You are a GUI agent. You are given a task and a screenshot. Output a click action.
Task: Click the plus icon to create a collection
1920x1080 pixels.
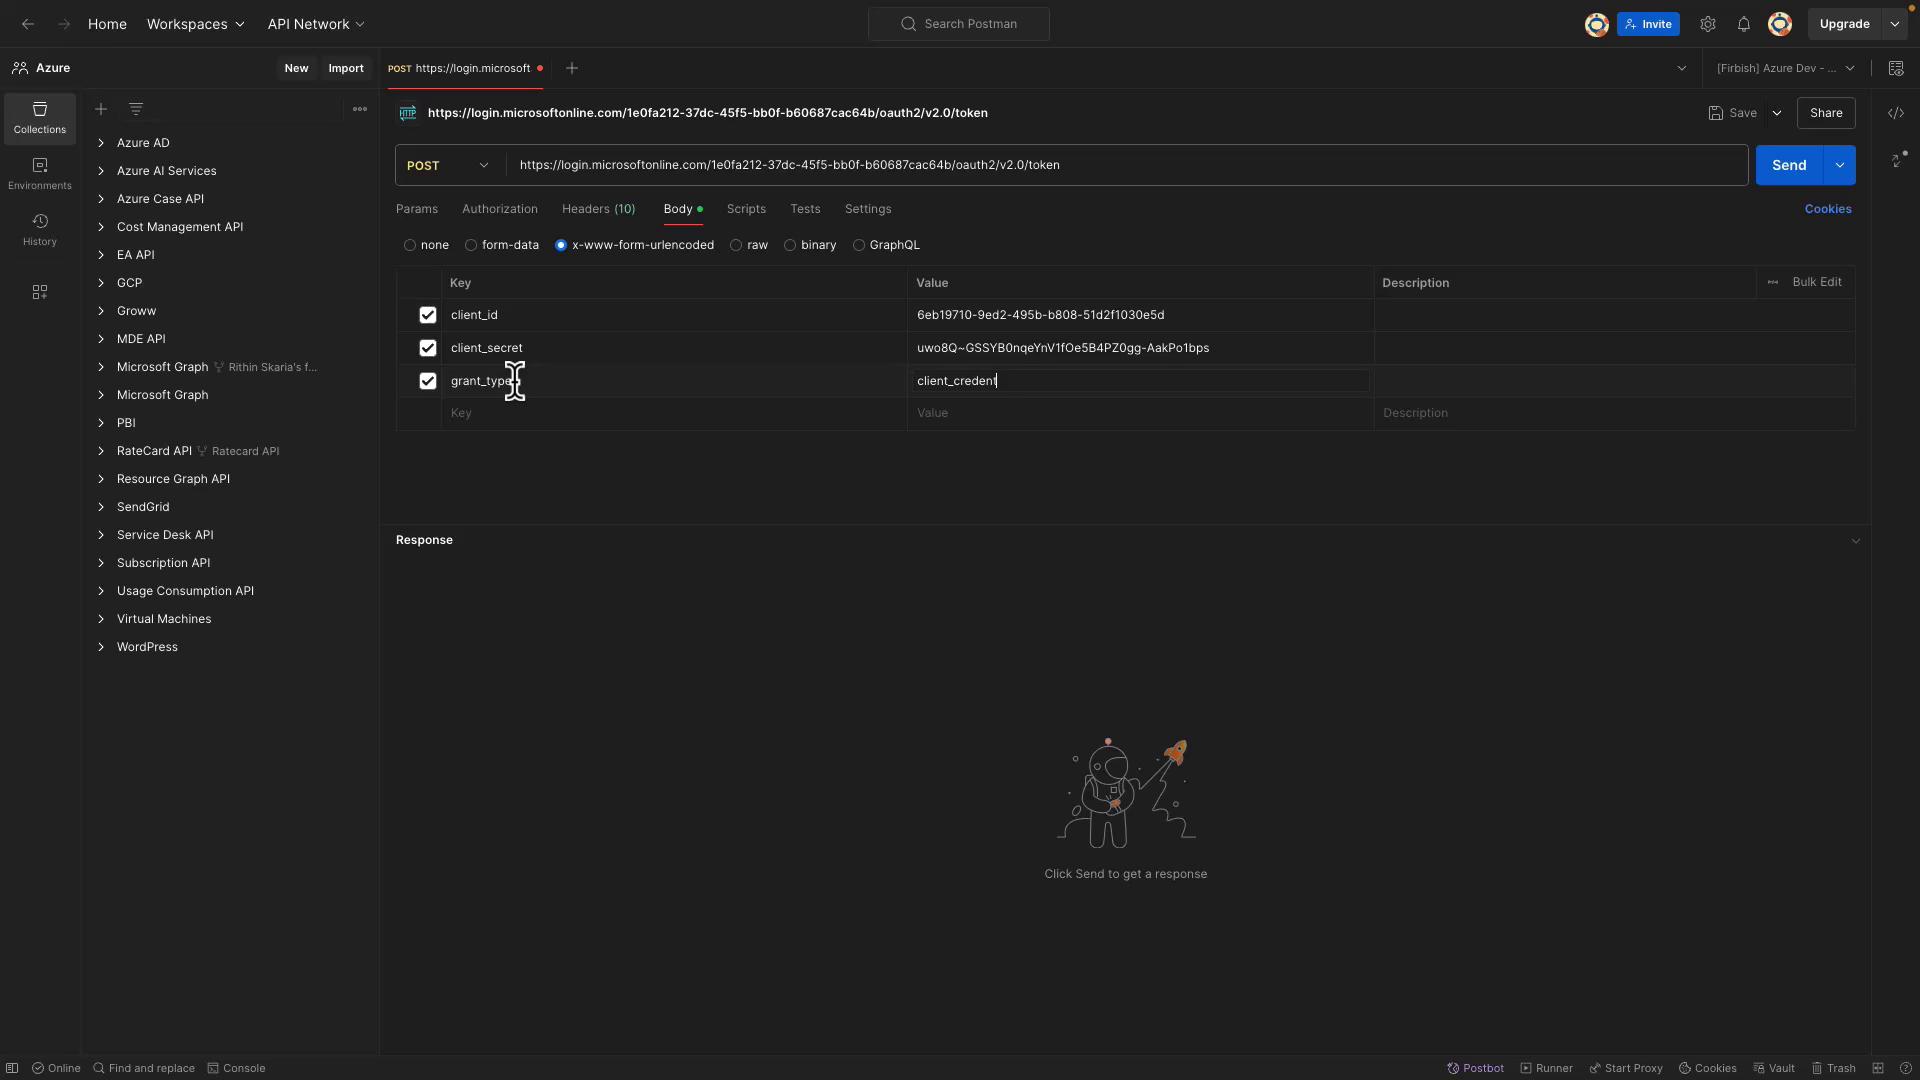(101, 109)
